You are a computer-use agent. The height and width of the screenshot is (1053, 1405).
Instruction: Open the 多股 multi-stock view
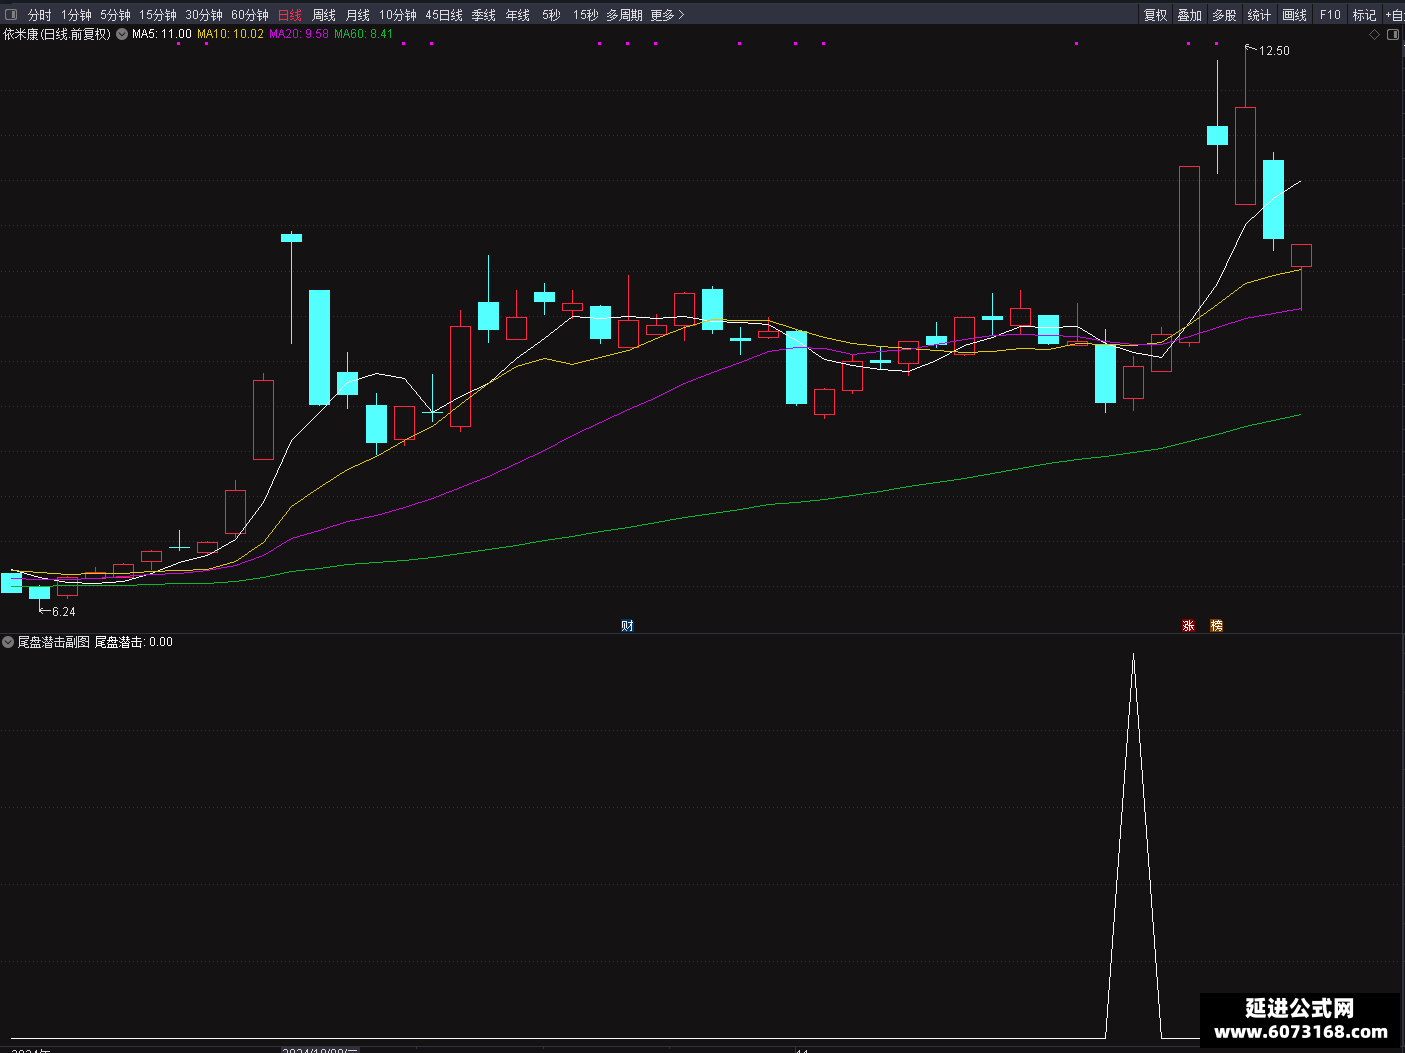(x=1224, y=15)
